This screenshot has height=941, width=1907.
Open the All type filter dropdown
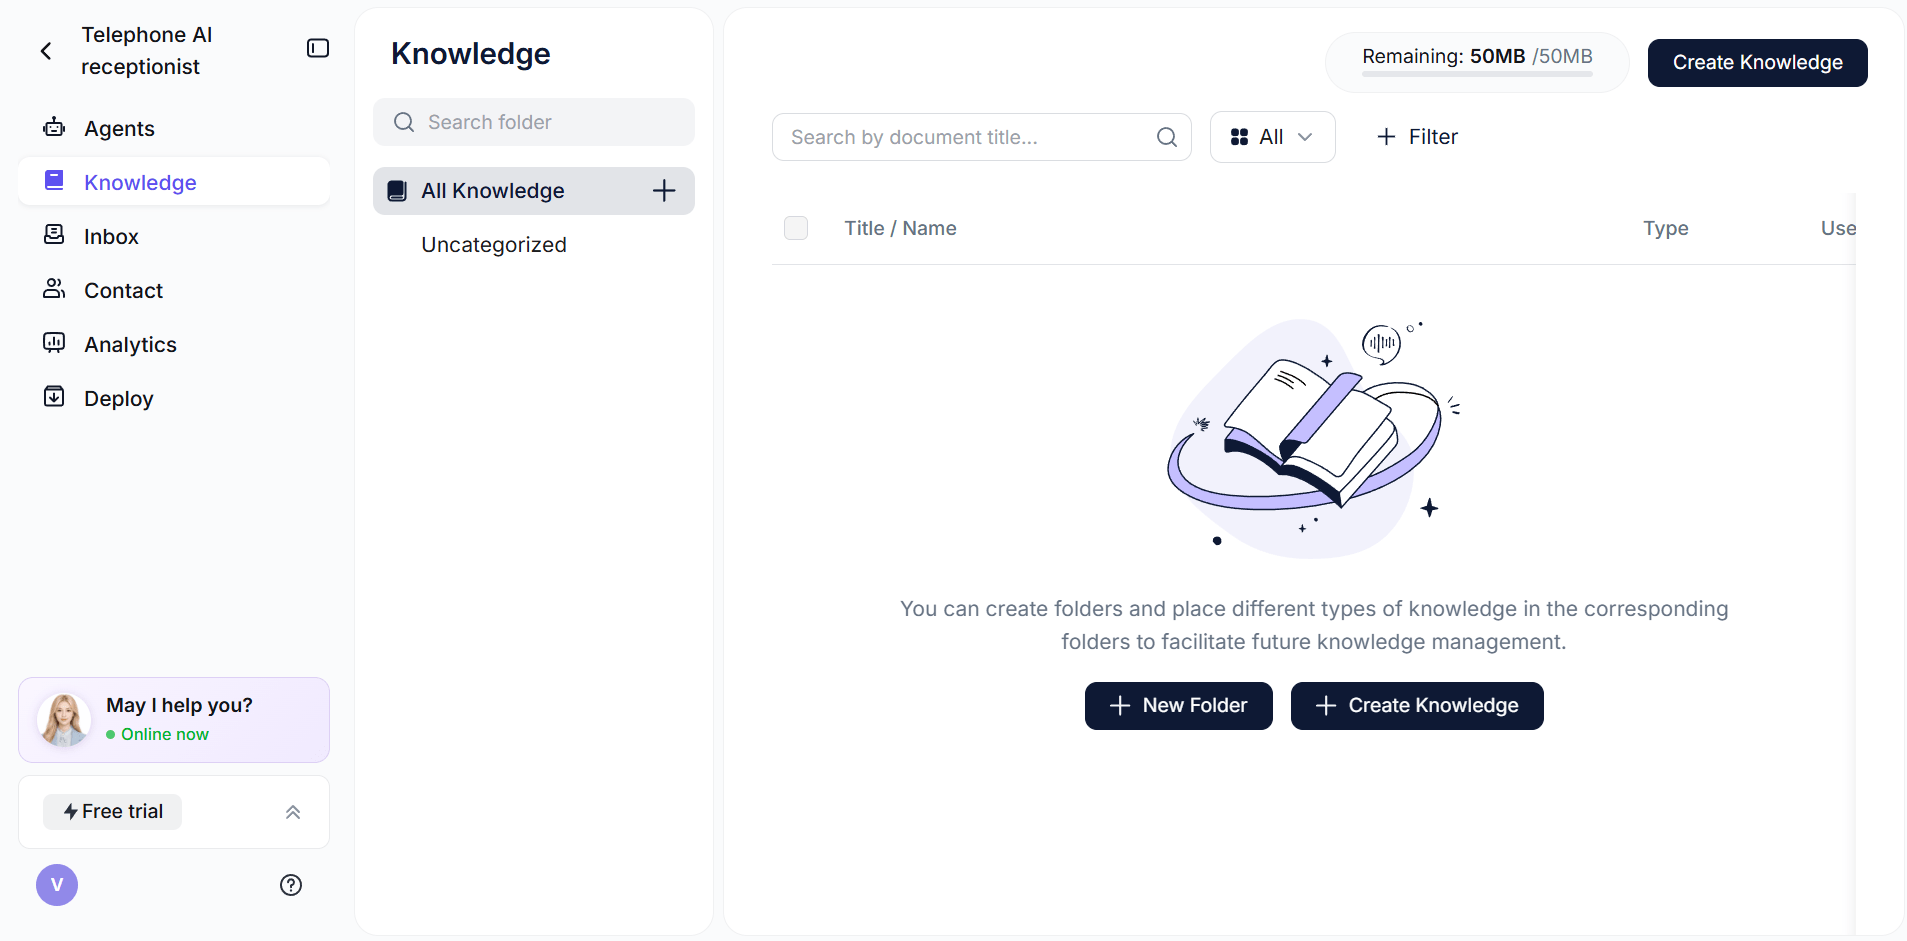pyautogui.click(x=1272, y=137)
